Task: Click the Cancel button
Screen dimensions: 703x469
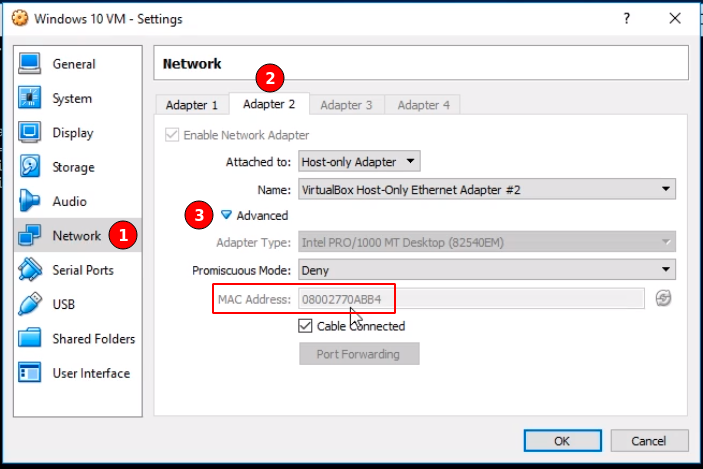Action: (x=649, y=440)
